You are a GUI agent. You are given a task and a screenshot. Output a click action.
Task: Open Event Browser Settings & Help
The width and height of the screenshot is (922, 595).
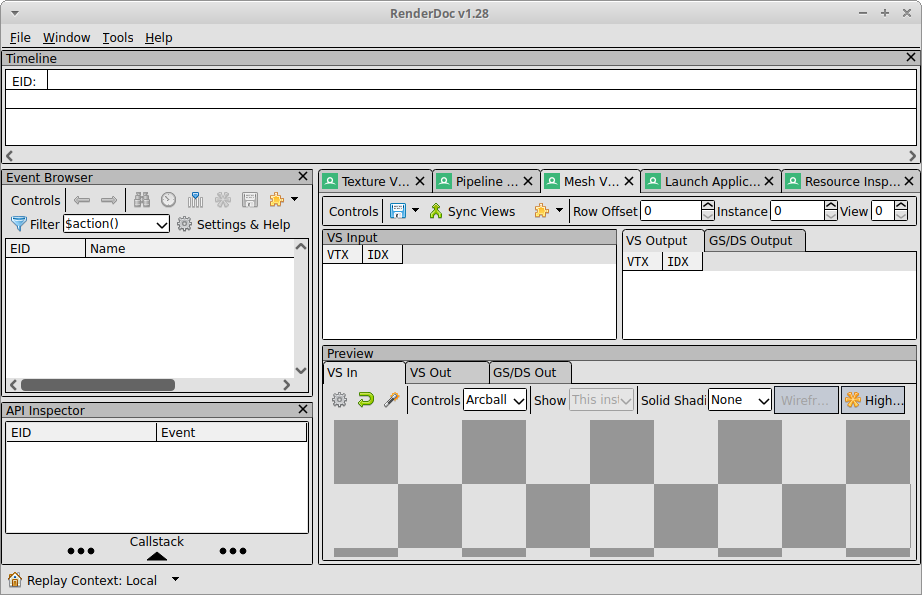(233, 225)
